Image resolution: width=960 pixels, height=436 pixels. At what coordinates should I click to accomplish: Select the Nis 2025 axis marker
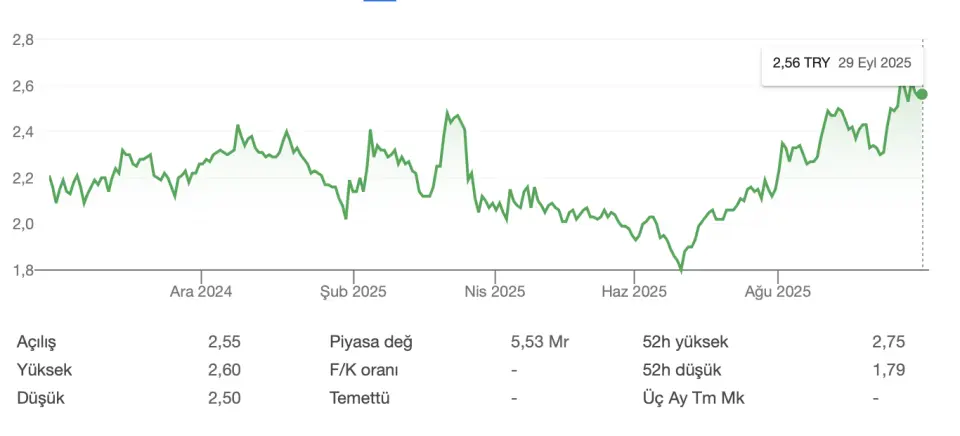coord(495,291)
